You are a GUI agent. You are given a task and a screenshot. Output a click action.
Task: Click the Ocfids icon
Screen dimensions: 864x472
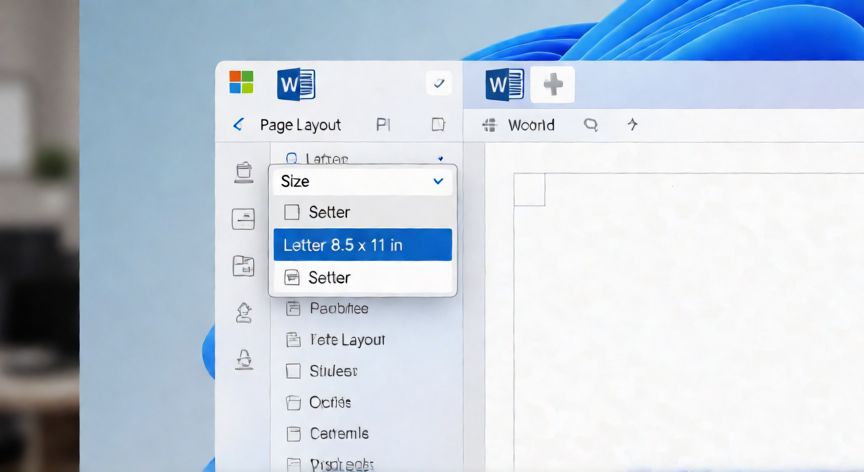coord(293,403)
